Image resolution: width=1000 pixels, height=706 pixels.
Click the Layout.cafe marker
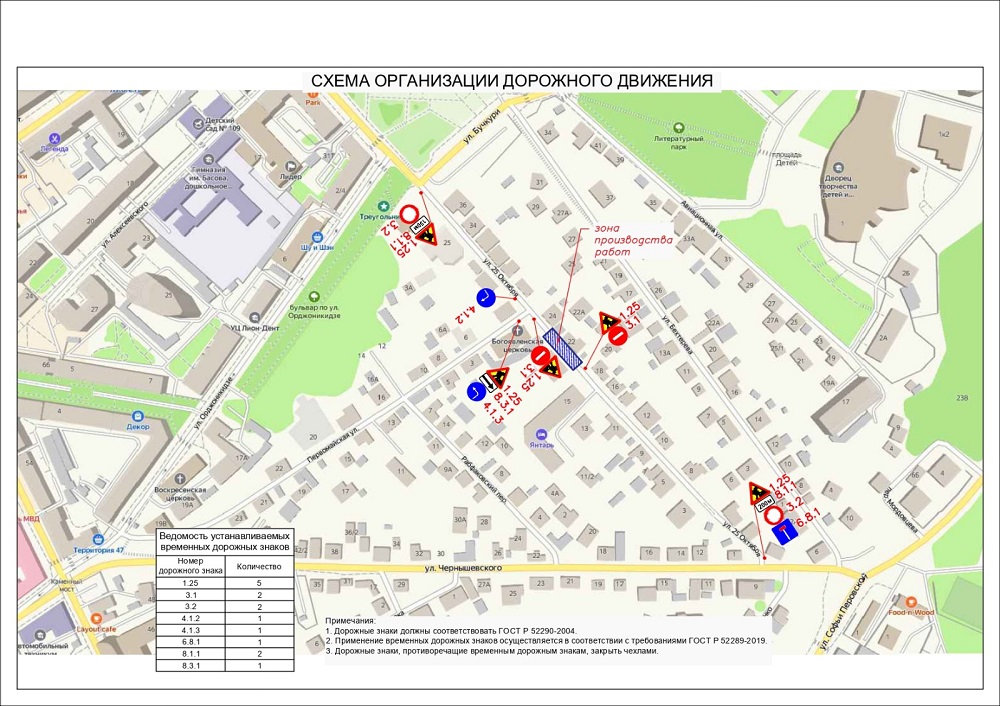(x=97, y=617)
